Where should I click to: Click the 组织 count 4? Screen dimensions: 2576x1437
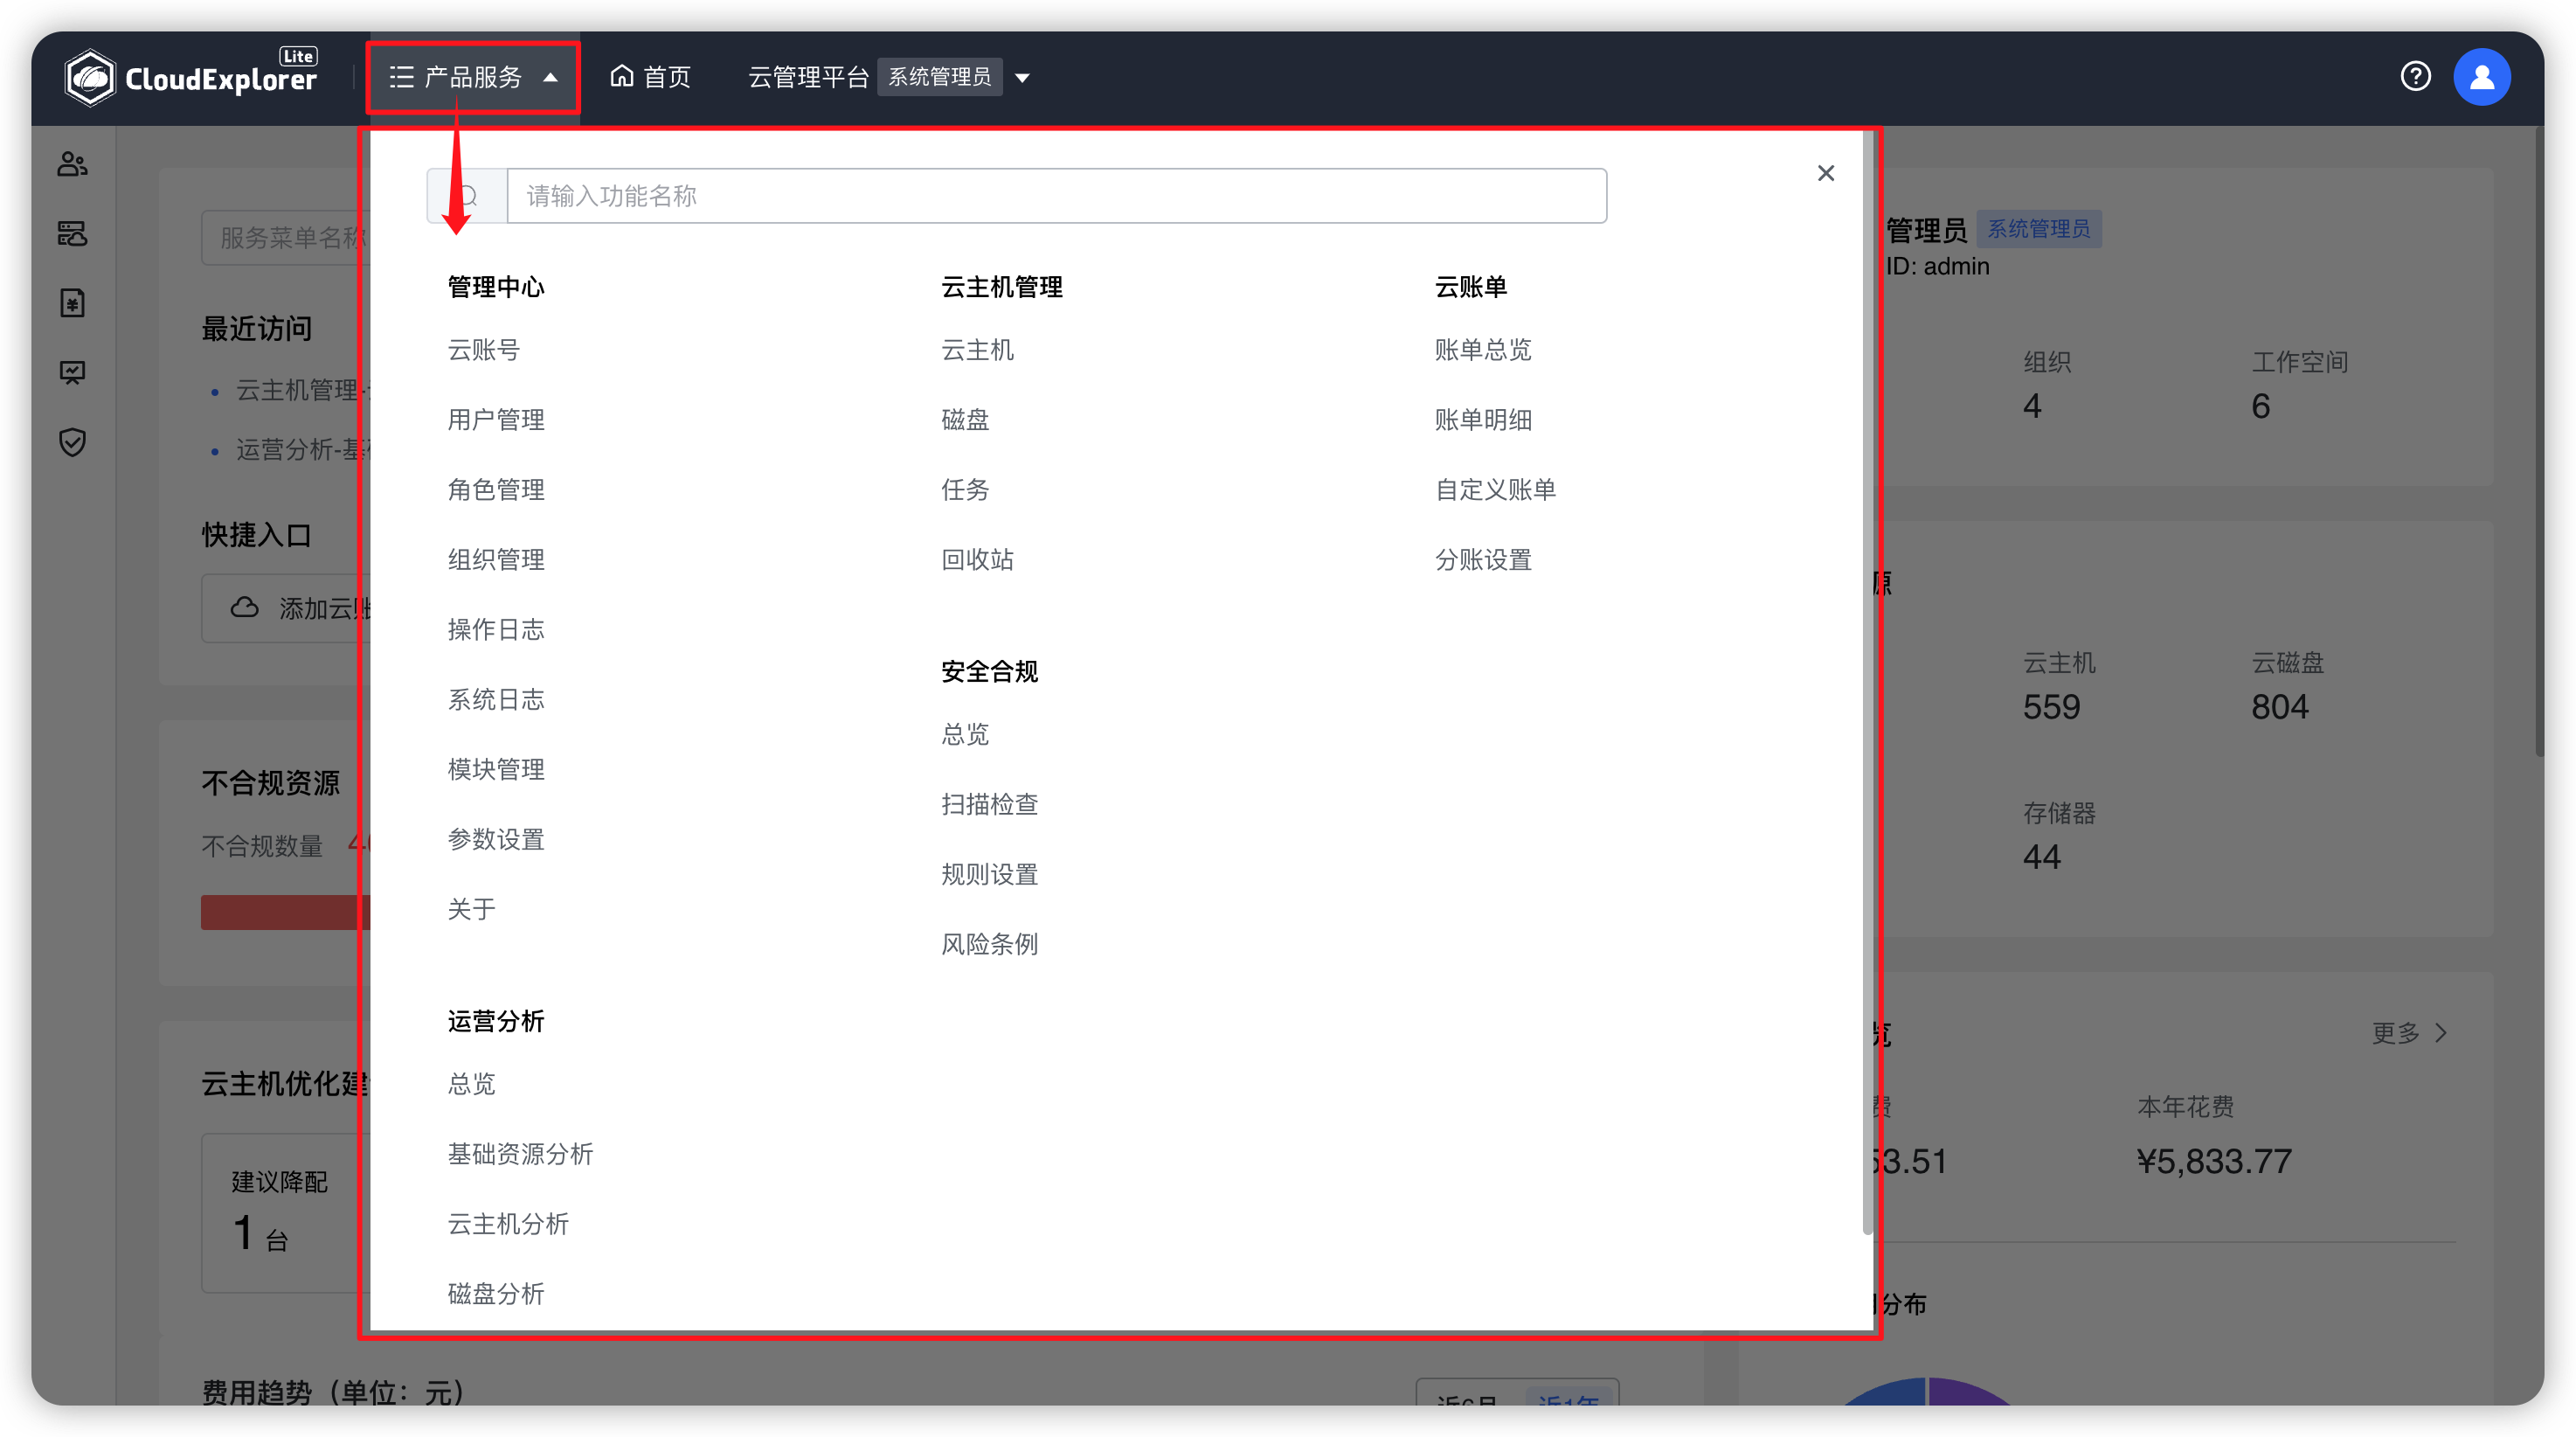(2032, 407)
